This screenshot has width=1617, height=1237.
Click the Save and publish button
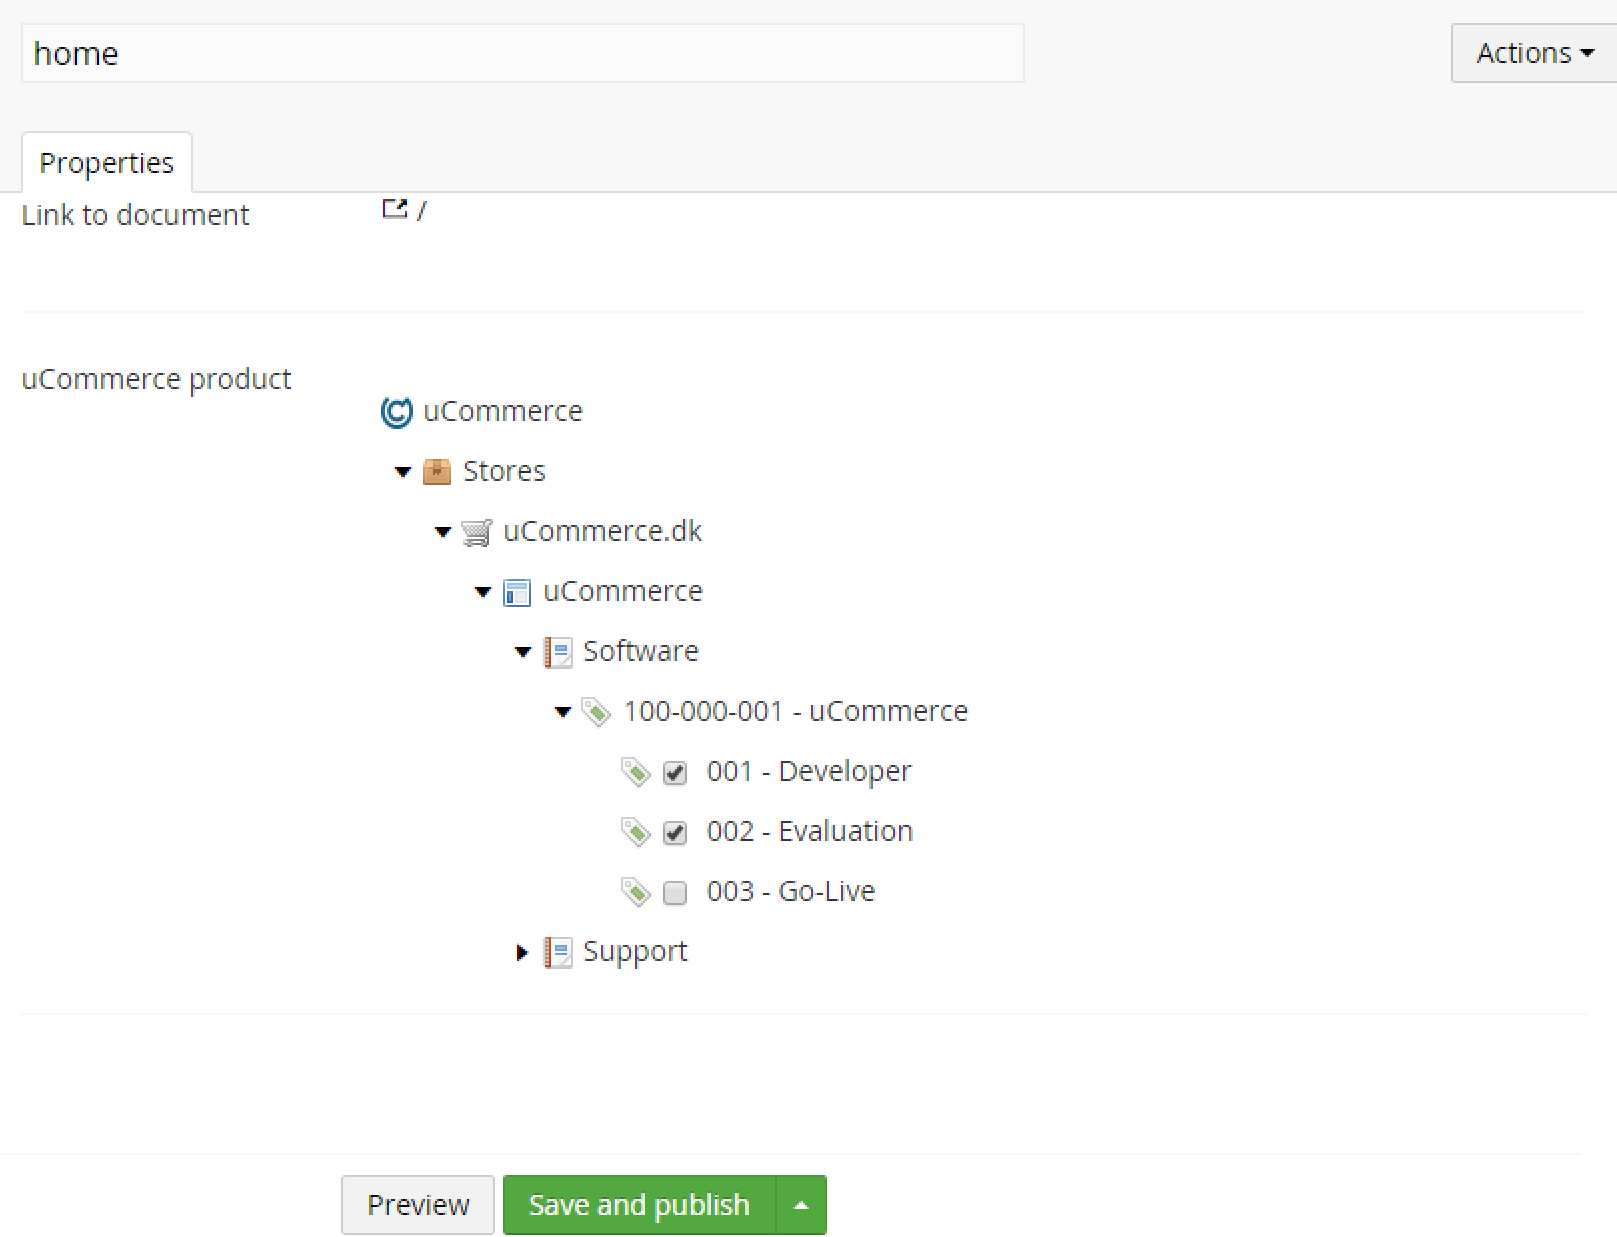(639, 1205)
